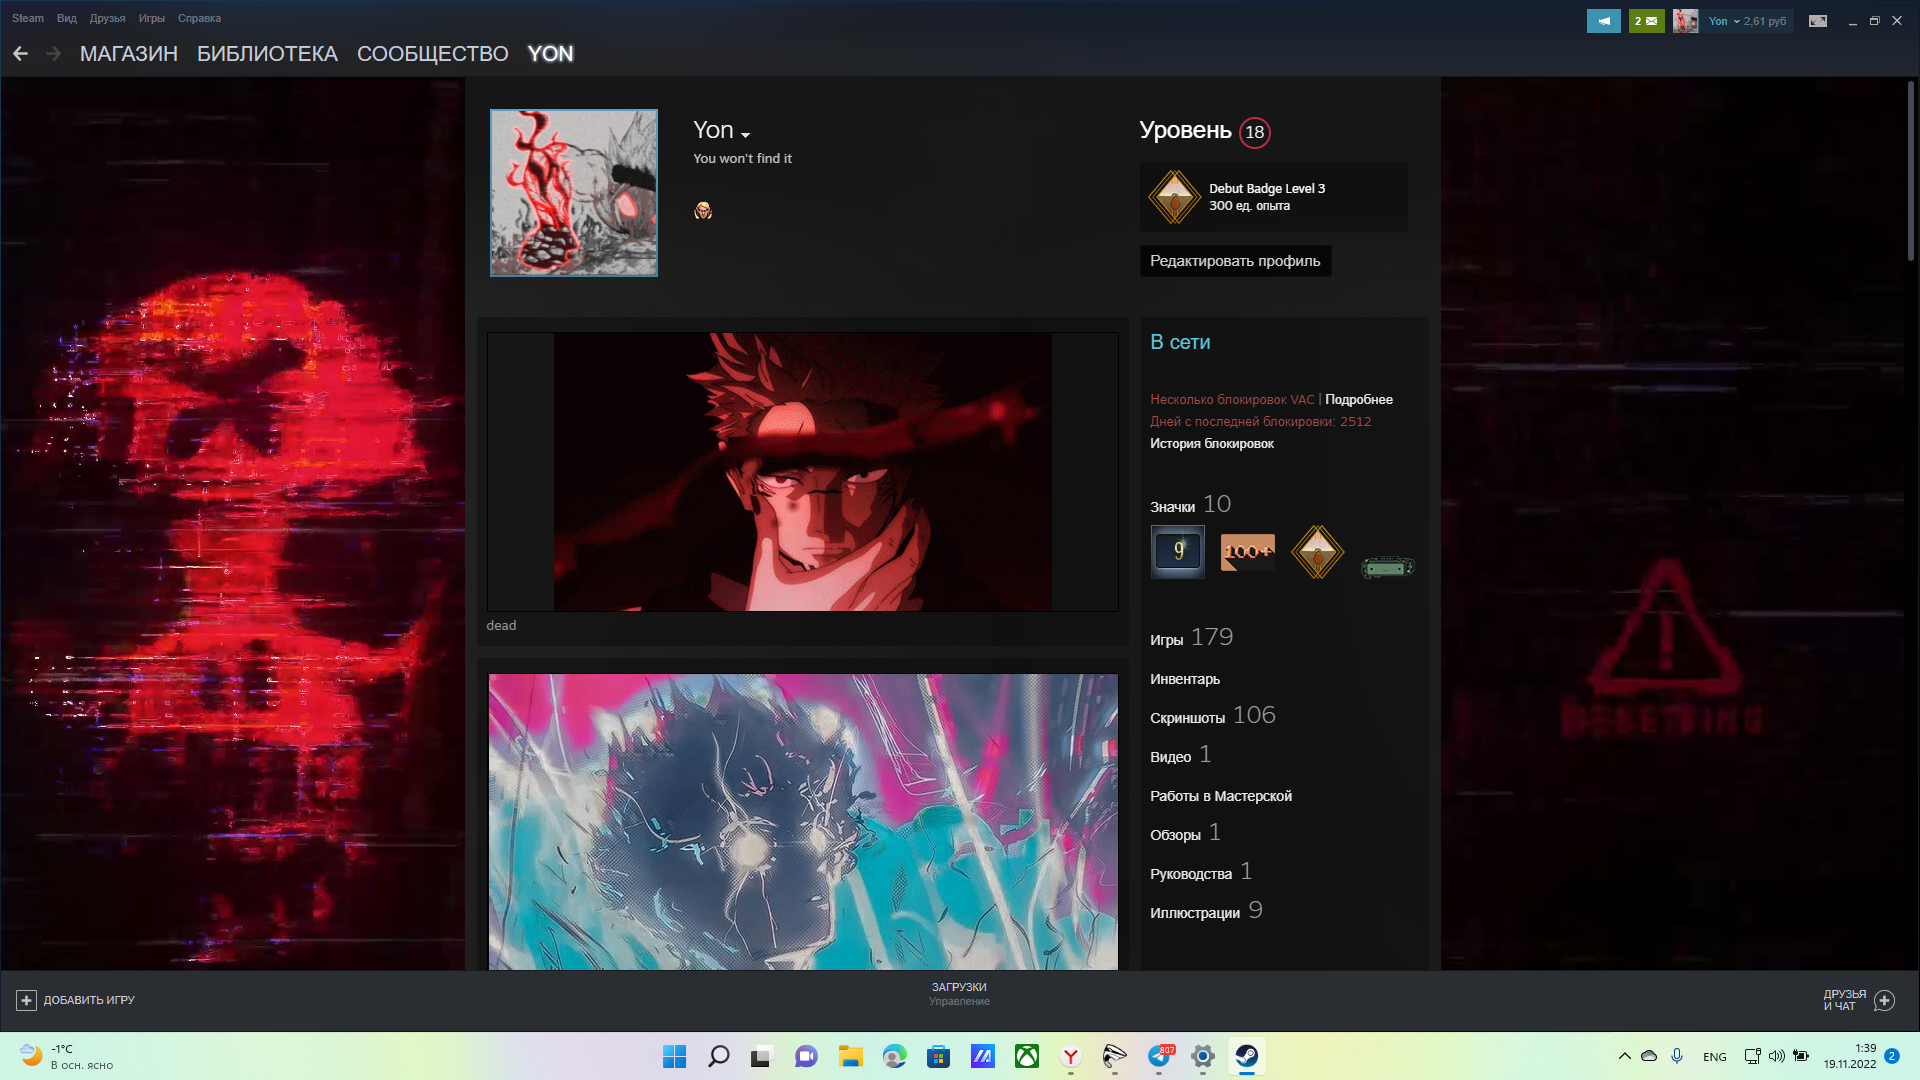Click the friends chat plus circle icon

pos(1885,1000)
